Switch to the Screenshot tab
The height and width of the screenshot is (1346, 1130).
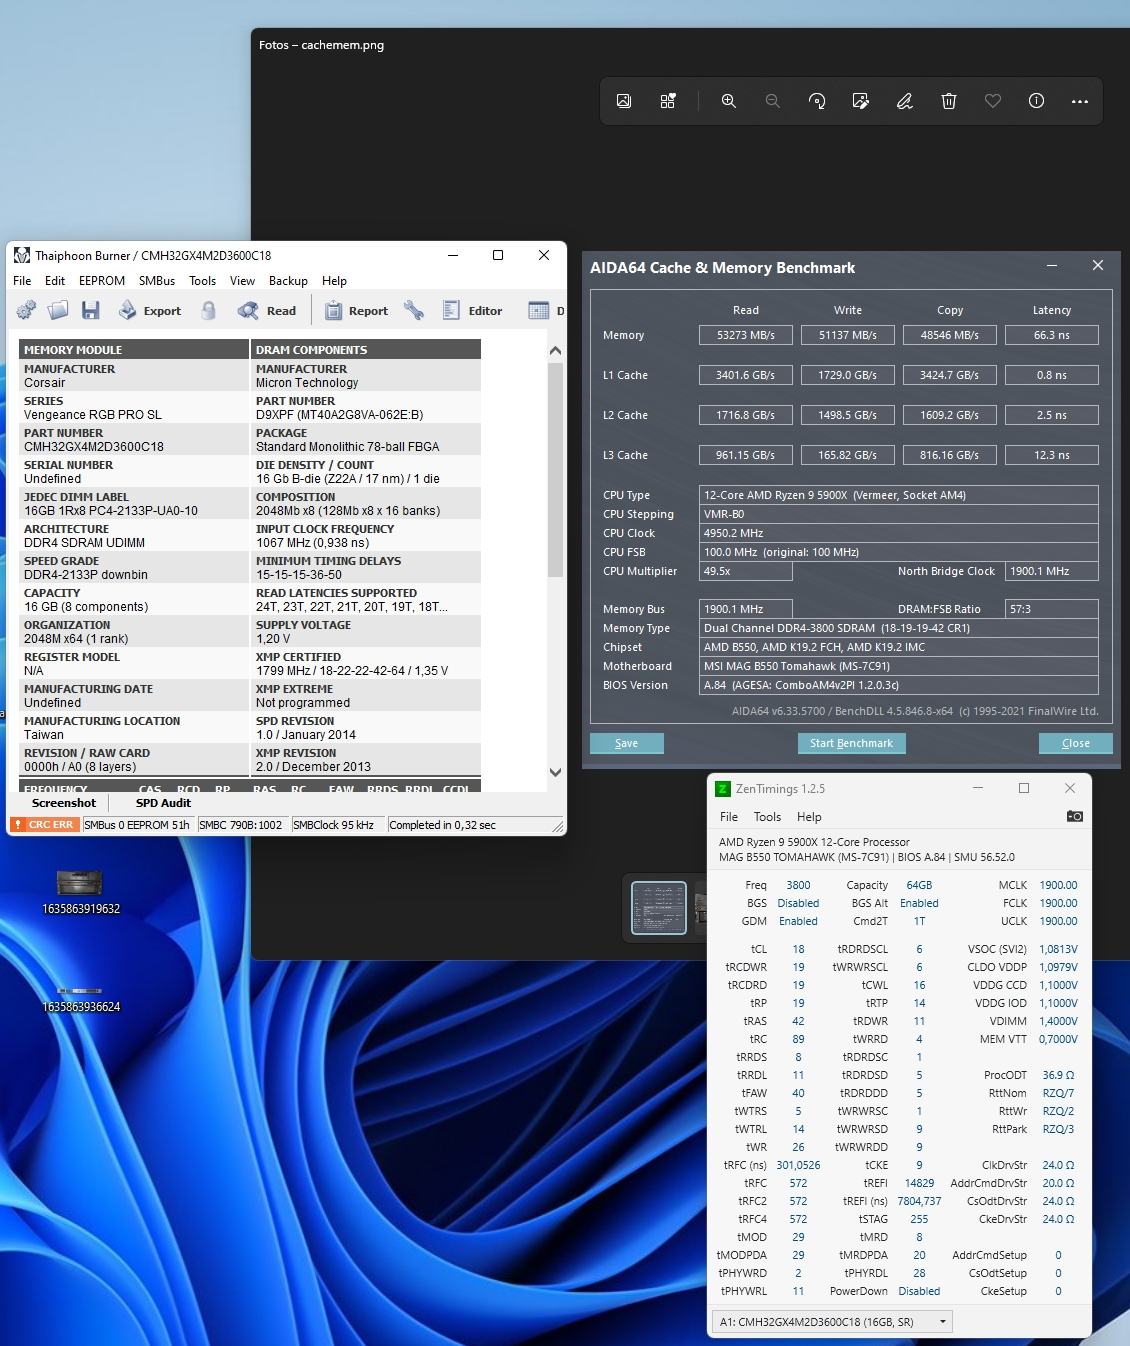click(x=64, y=803)
